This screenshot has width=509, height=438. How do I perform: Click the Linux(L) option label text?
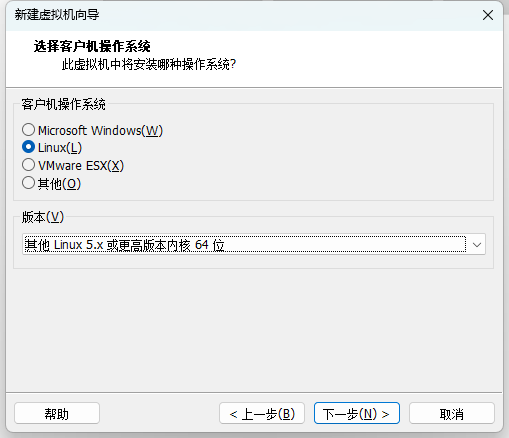[x=60, y=148]
